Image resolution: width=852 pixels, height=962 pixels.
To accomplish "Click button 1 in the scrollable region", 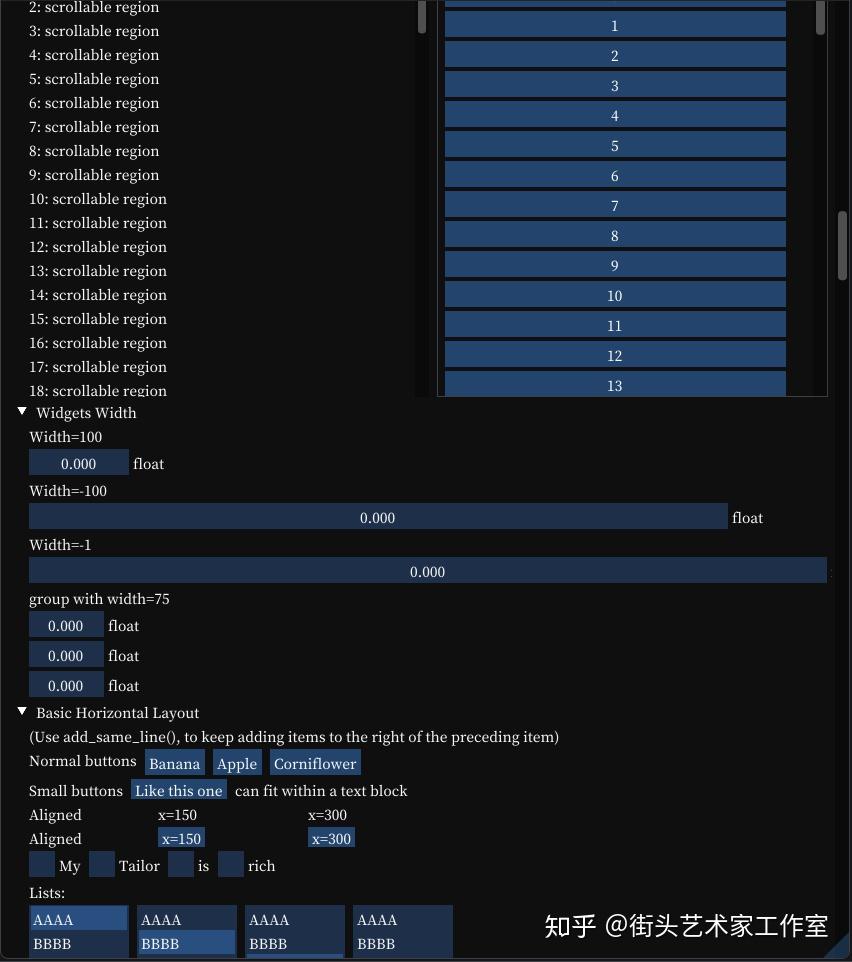I will click(x=614, y=26).
